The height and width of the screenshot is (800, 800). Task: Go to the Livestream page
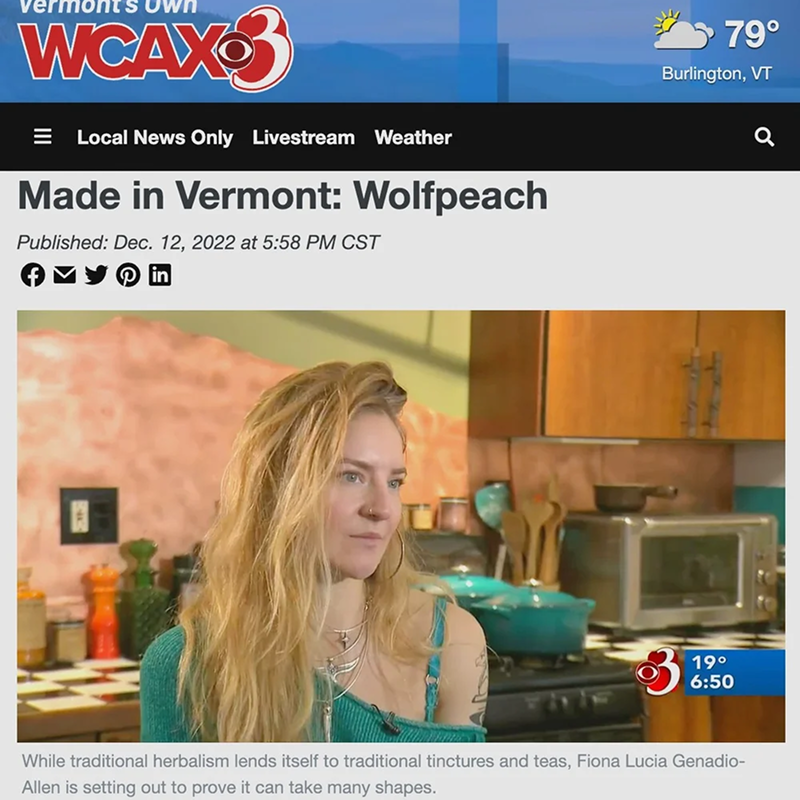304,137
